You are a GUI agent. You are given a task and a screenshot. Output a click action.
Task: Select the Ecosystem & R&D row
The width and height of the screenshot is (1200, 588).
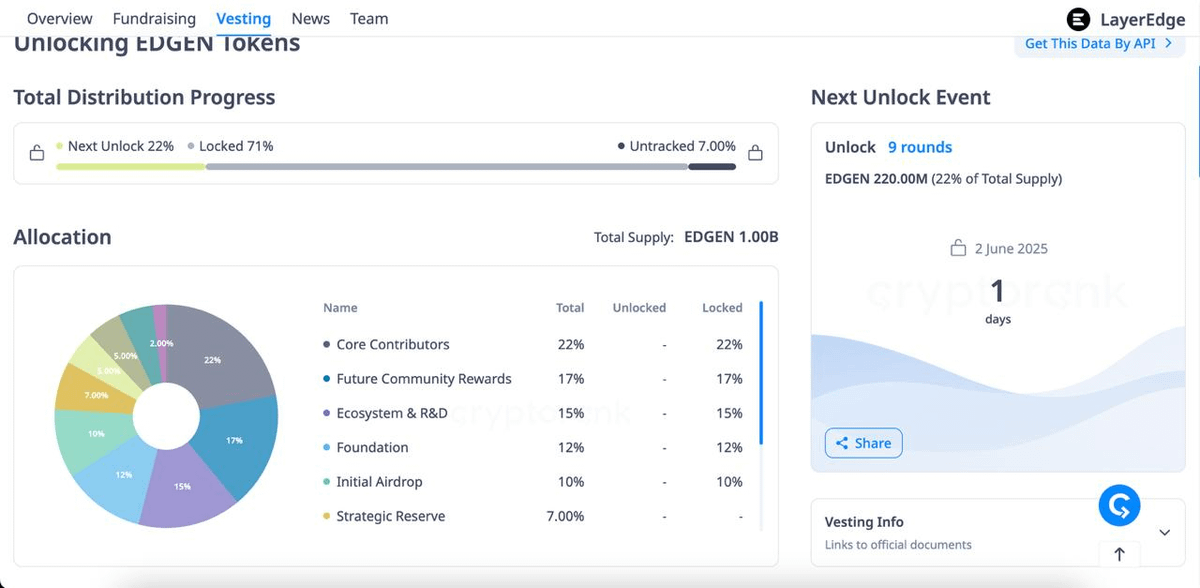pyautogui.click(x=533, y=413)
